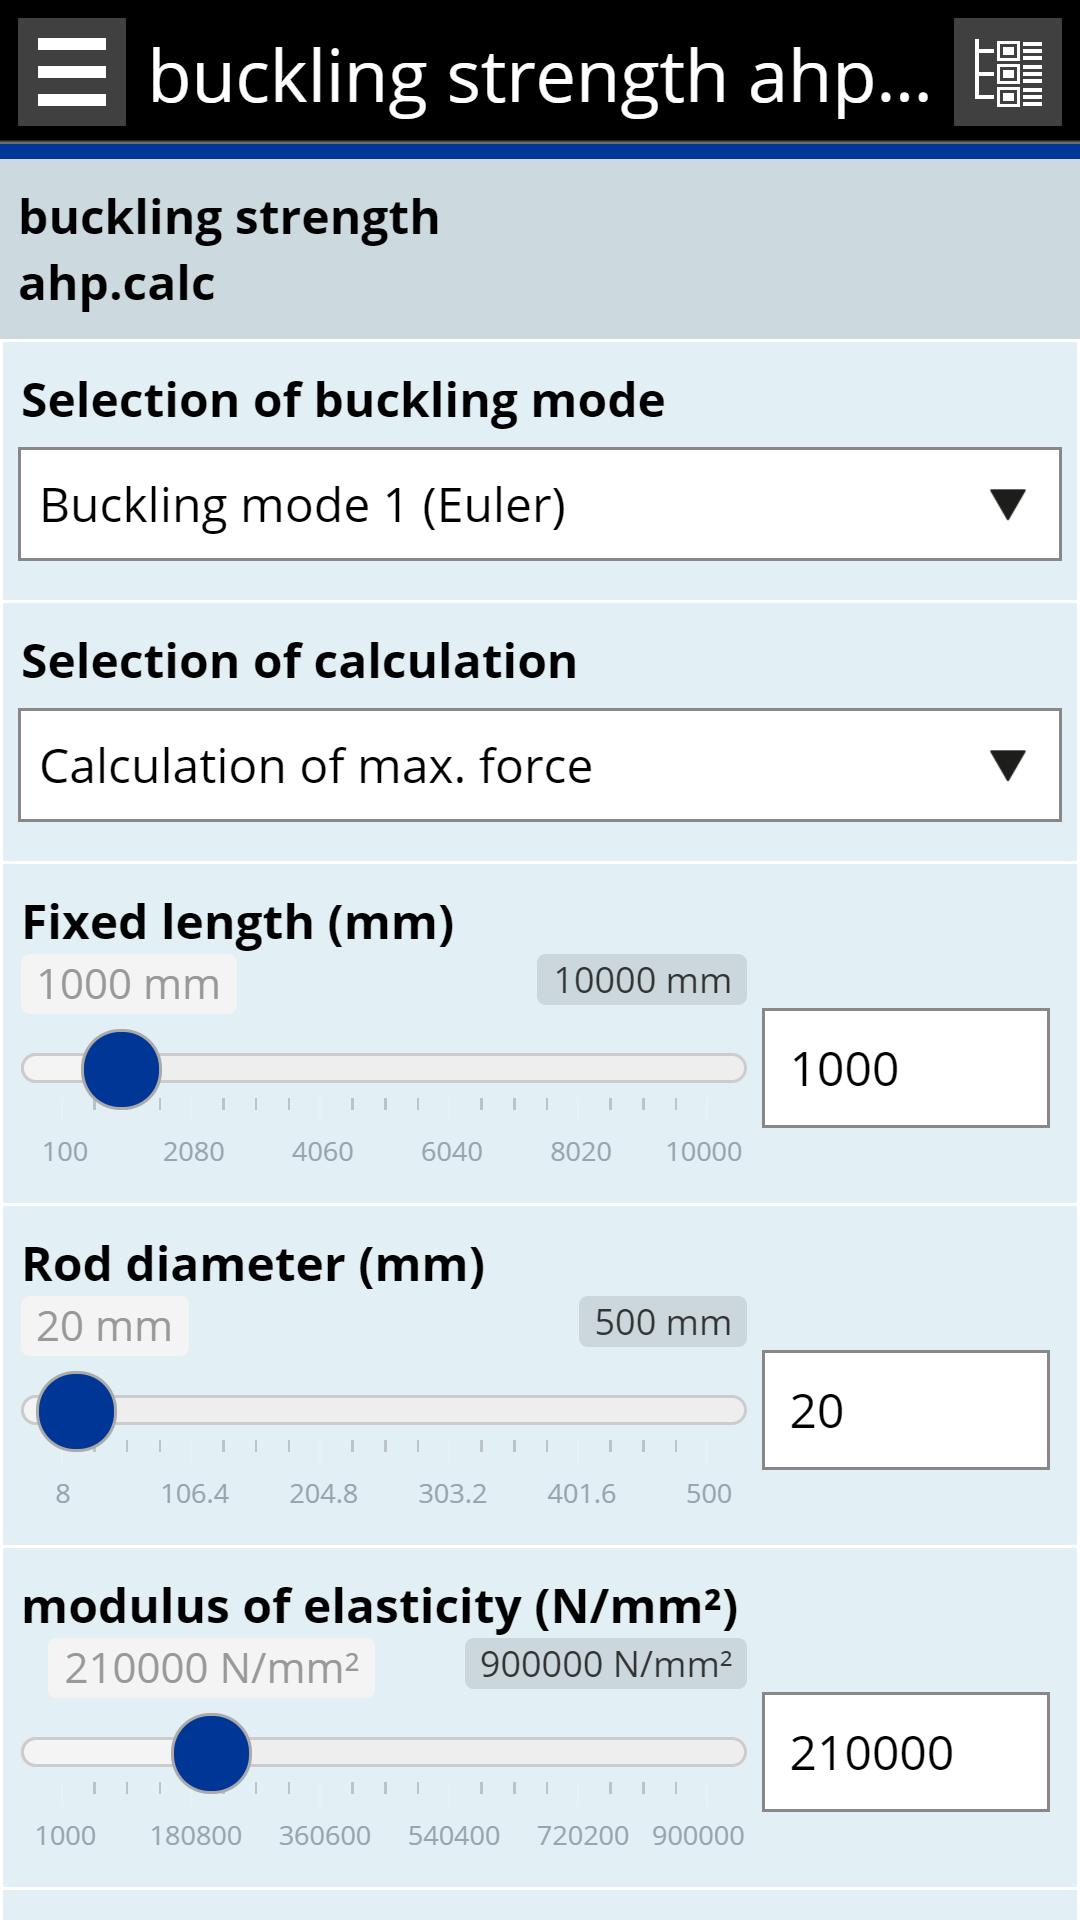Click the buckling mode dropdown arrow
The image size is (1080, 1920).
tap(1007, 504)
